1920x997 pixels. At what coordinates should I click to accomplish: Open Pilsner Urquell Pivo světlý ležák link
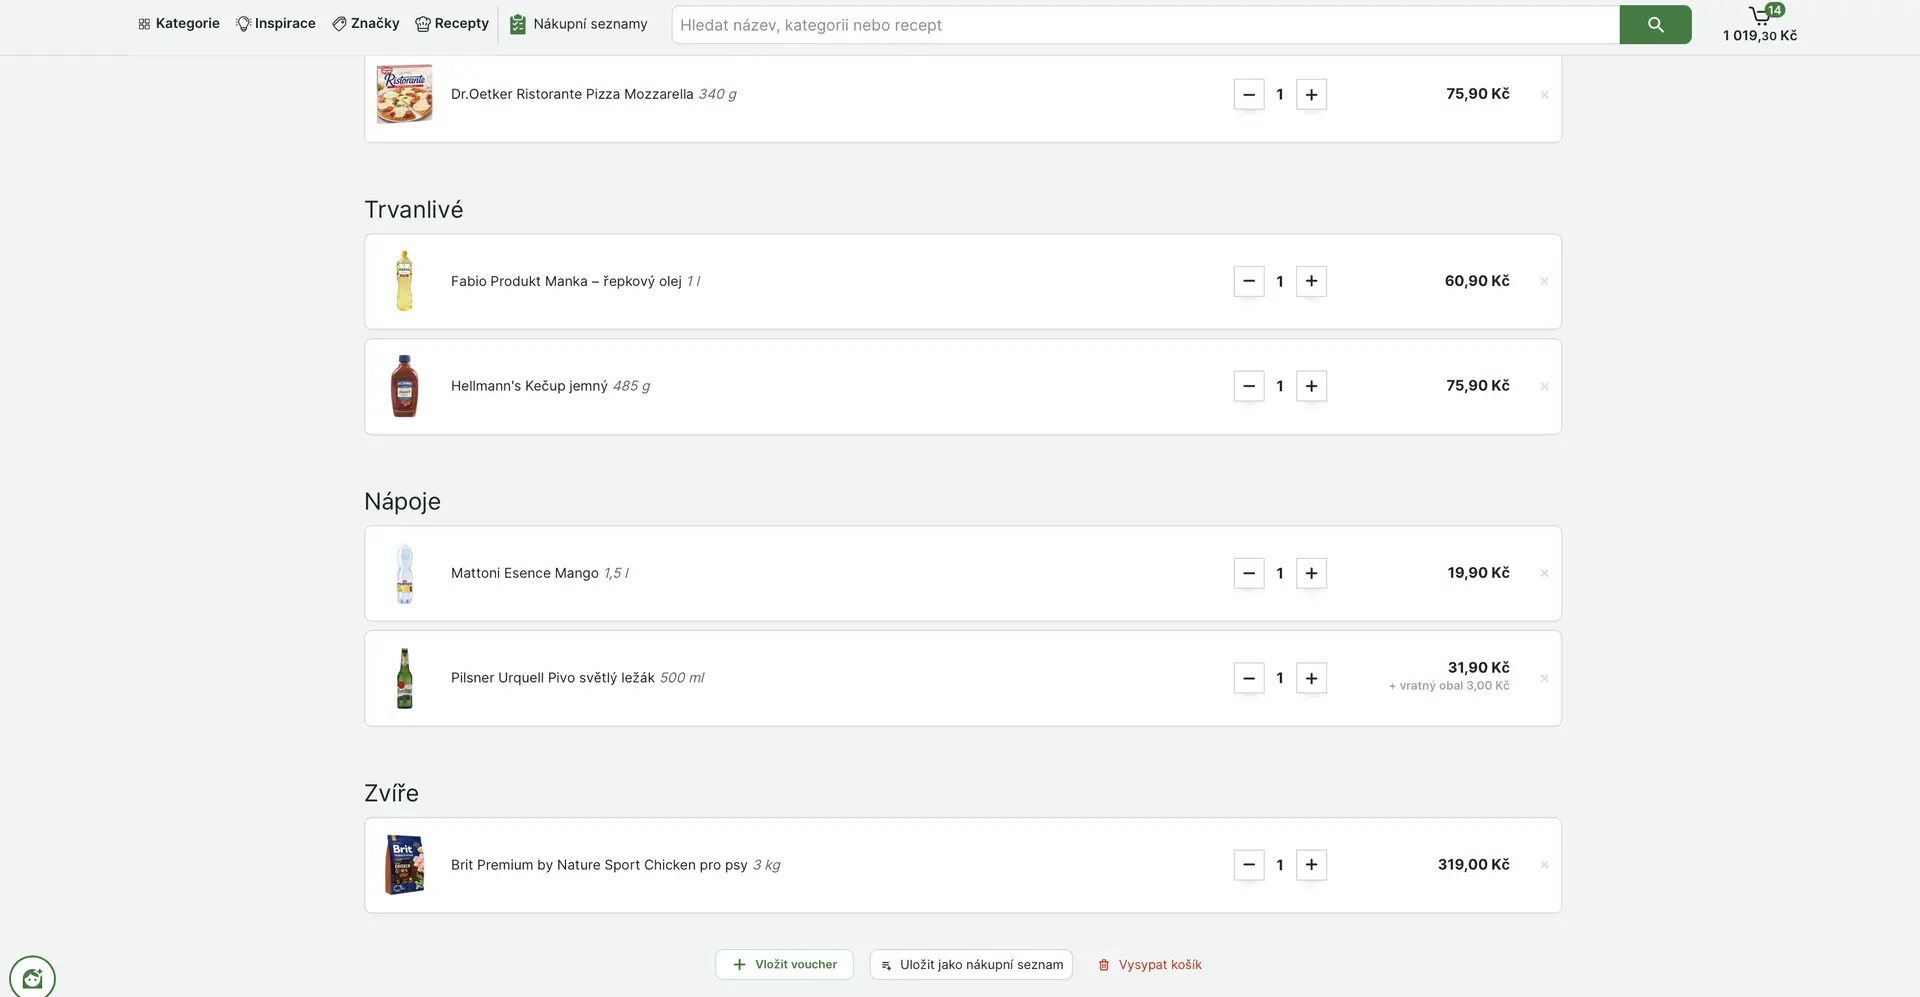(x=578, y=678)
